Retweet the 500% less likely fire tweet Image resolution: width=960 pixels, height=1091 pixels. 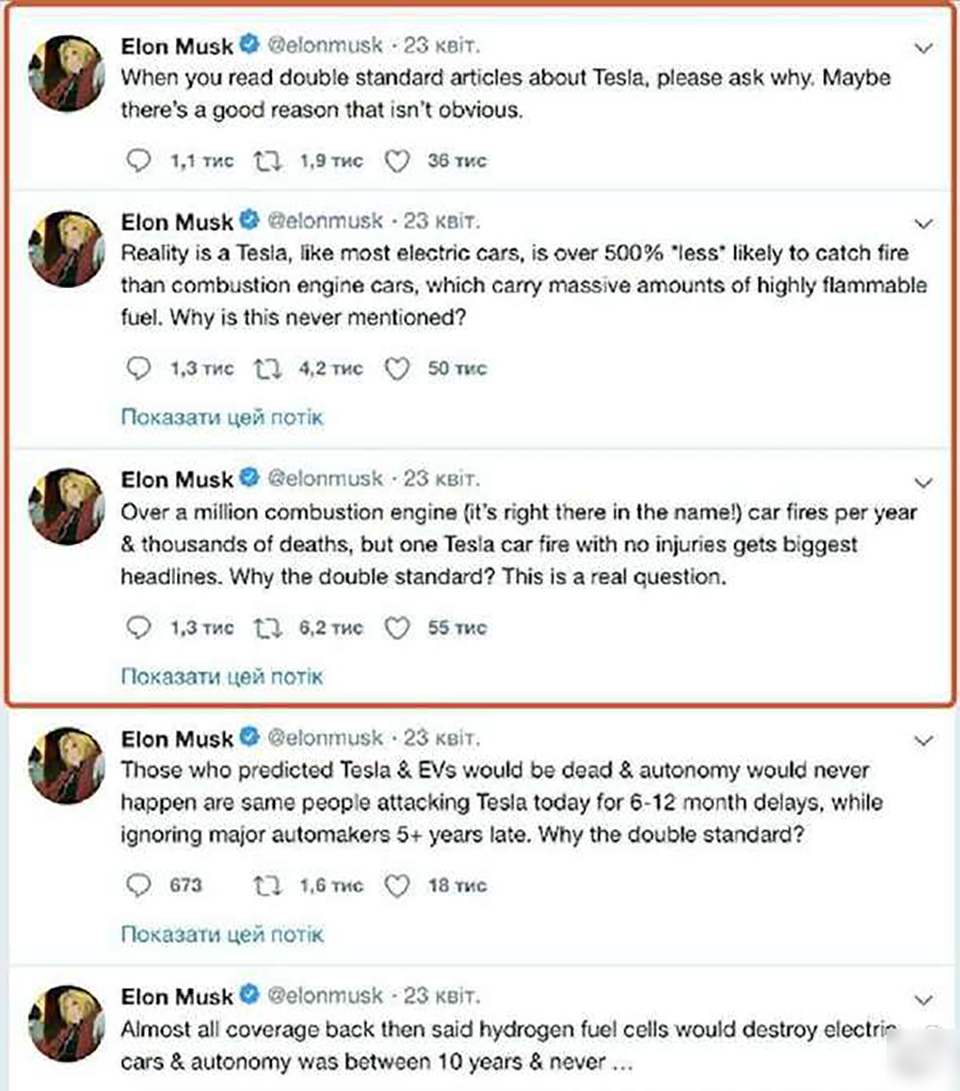coord(267,369)
